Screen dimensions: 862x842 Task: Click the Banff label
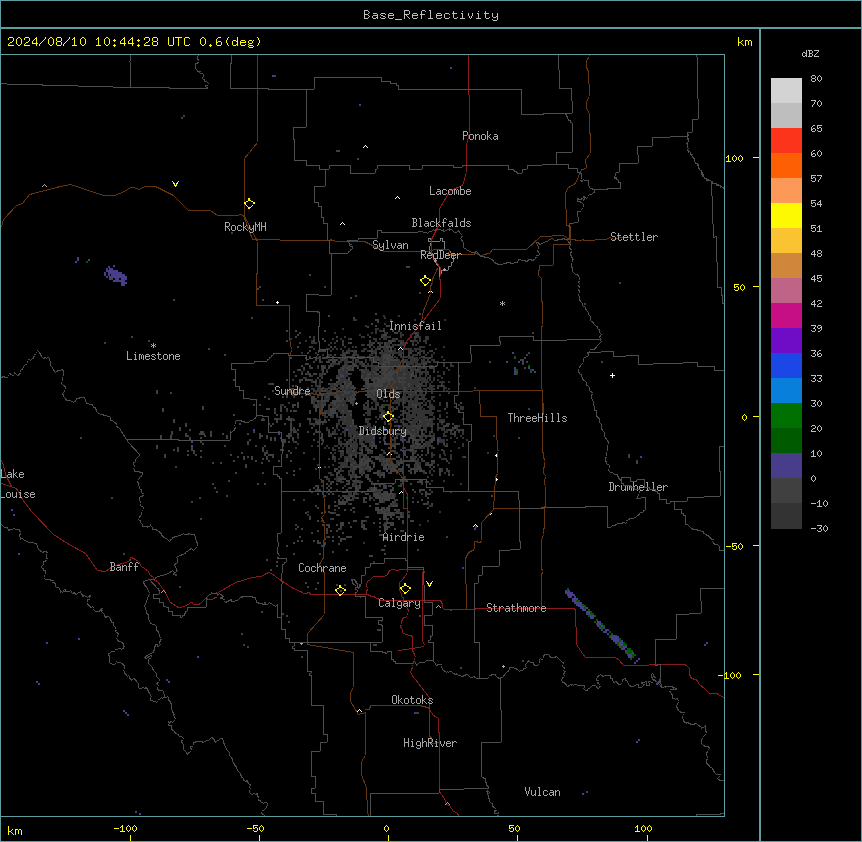point(124,567)
